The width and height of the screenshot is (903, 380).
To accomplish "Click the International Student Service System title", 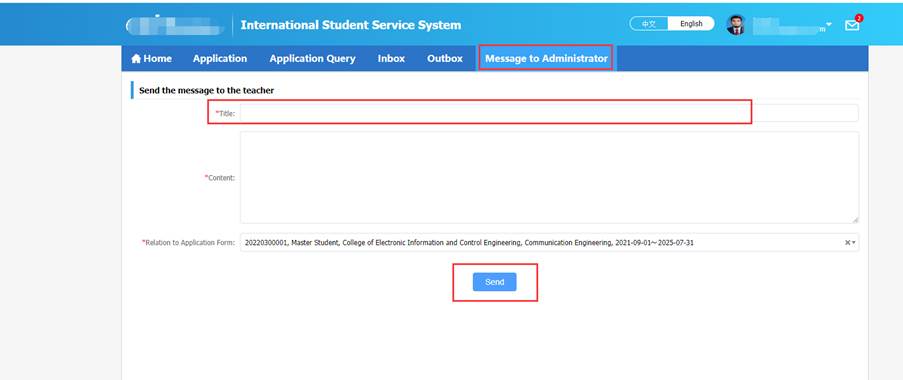I will (x=351, y=25).
